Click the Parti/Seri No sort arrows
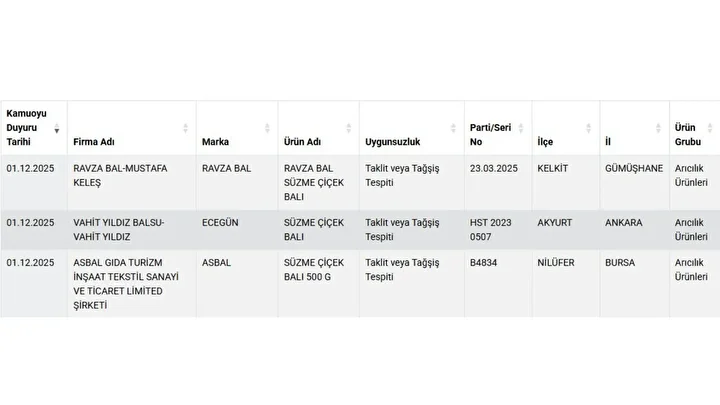 tap(522, 128)
